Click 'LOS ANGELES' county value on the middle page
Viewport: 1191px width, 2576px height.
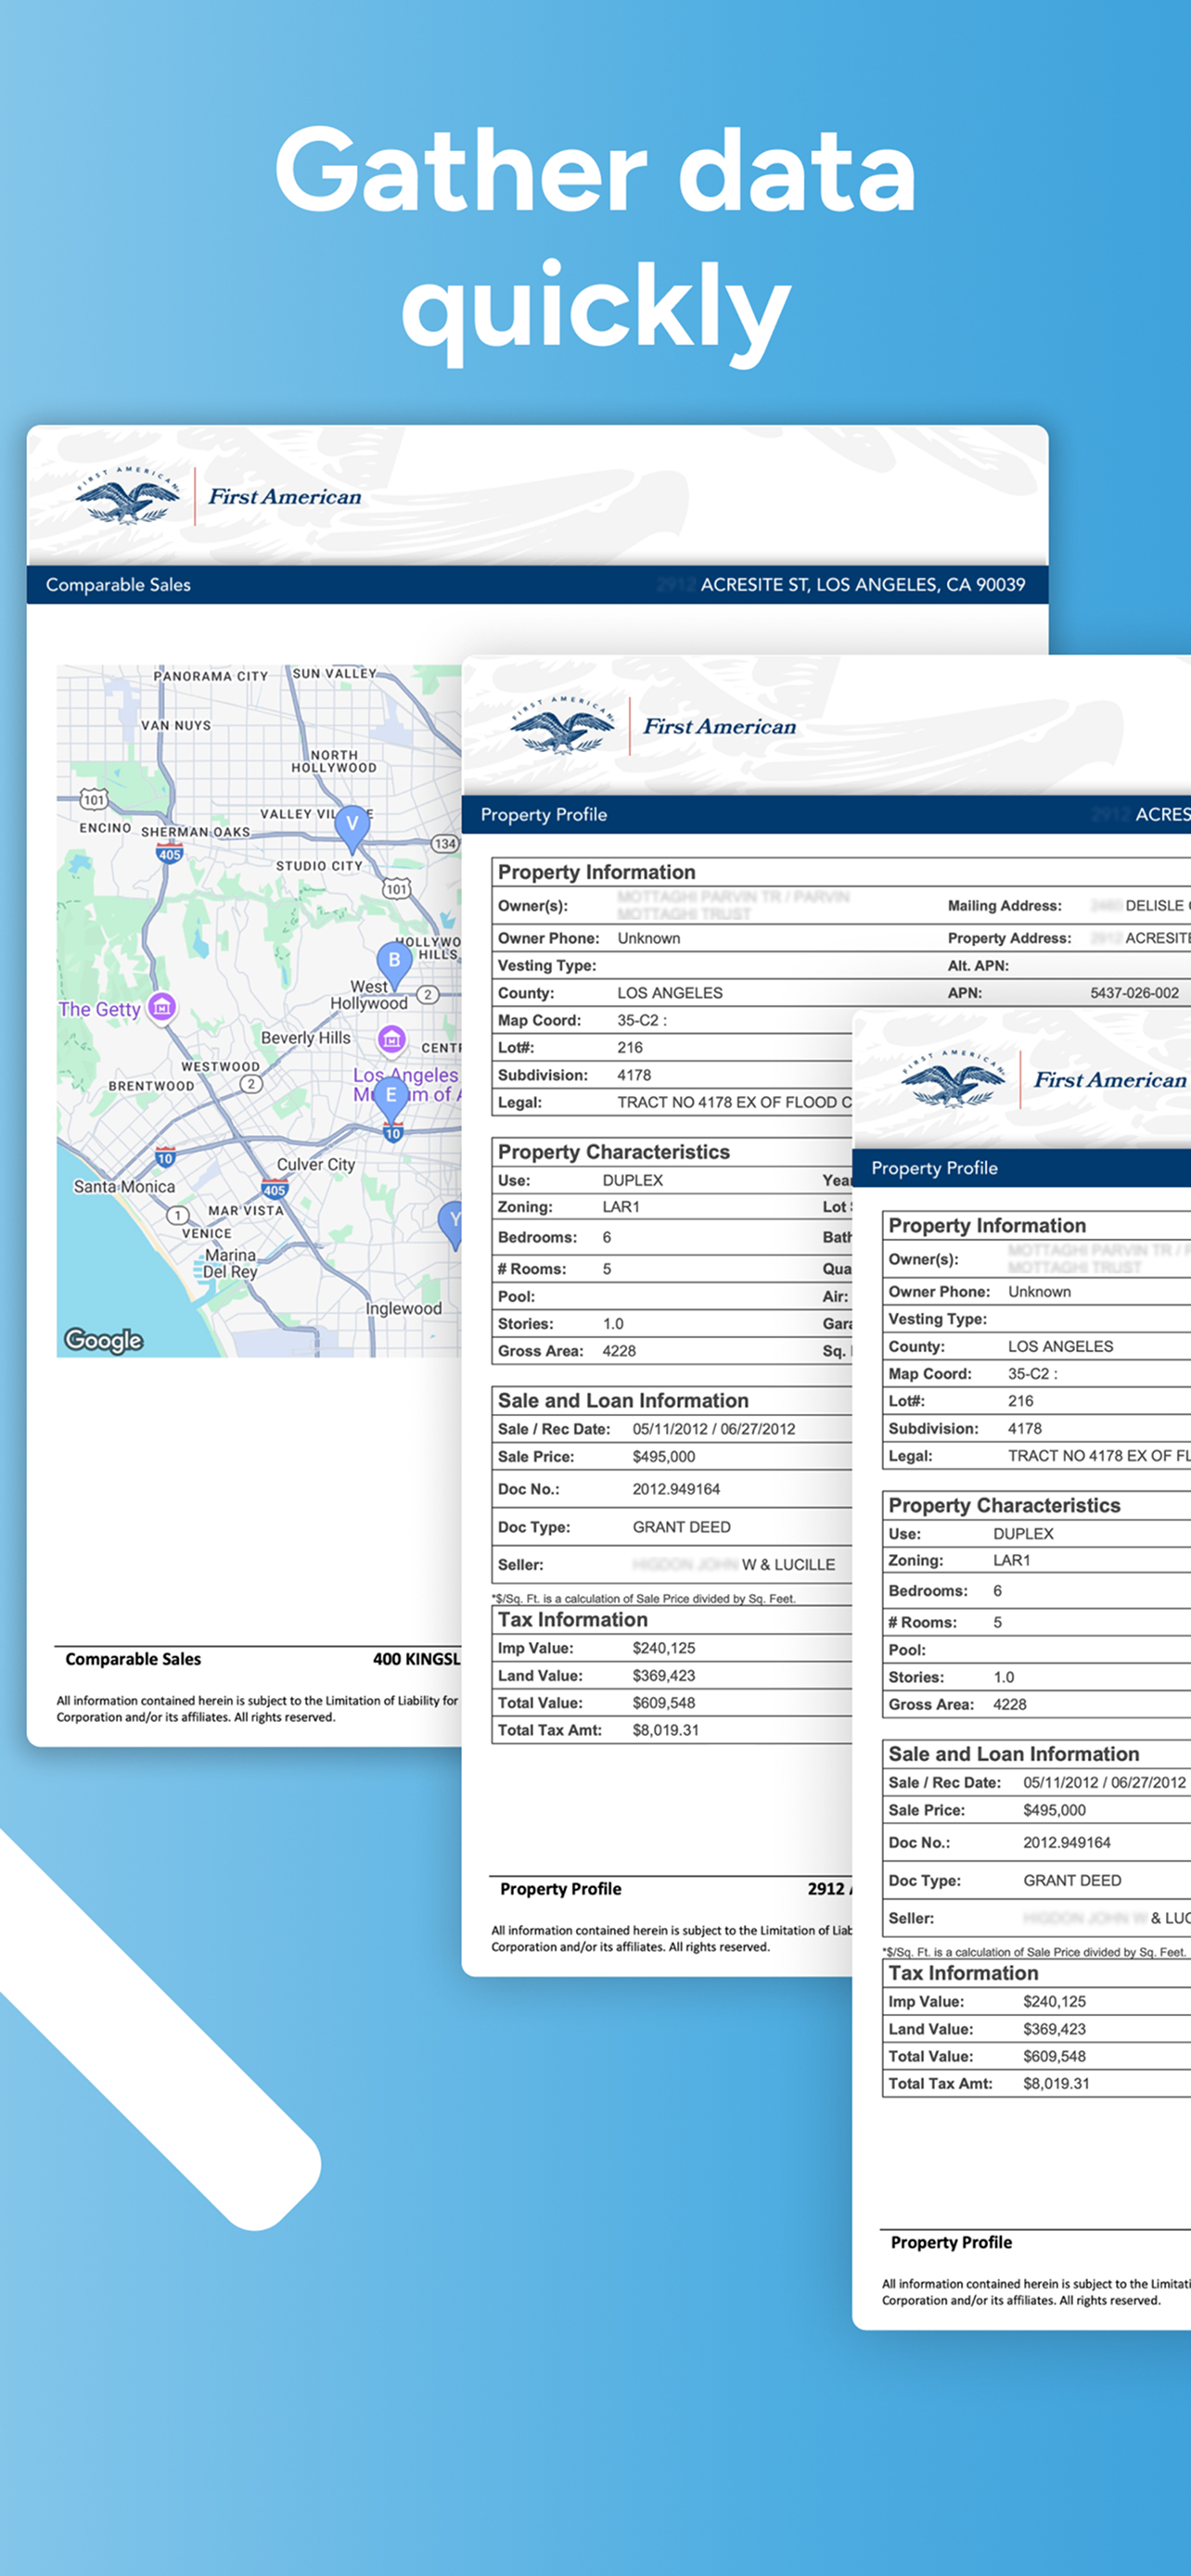[x=669, y=992]
